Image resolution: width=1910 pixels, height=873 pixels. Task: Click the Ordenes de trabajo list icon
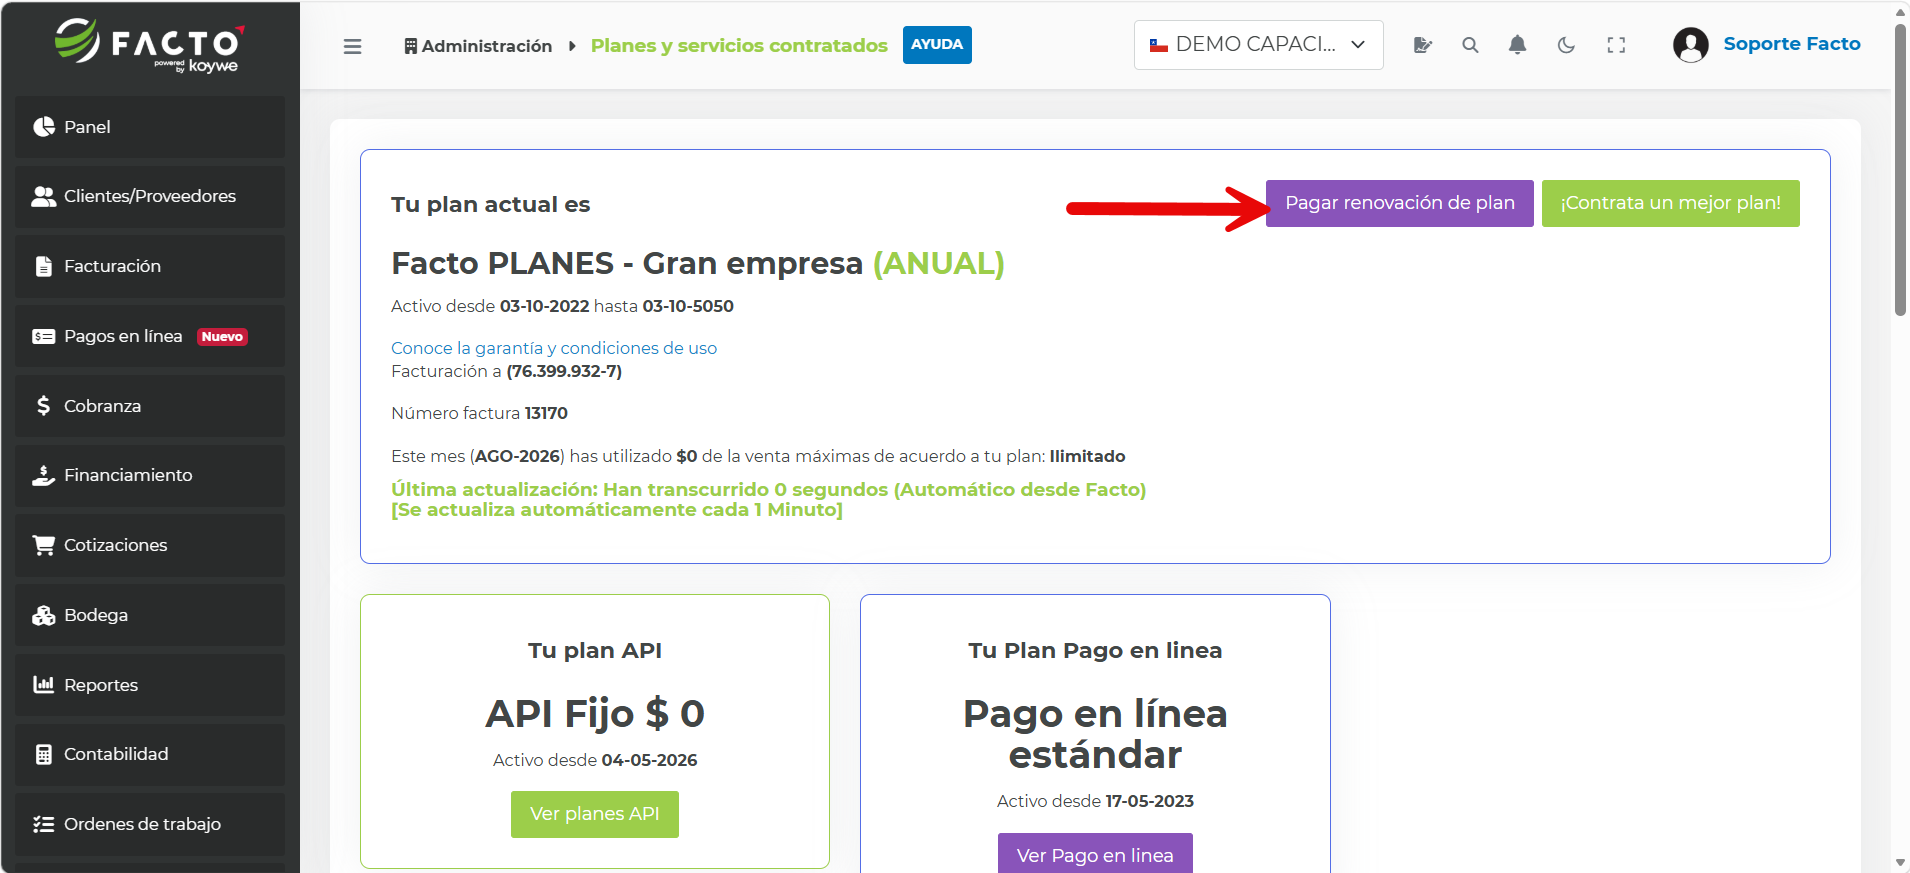[44, 824]
